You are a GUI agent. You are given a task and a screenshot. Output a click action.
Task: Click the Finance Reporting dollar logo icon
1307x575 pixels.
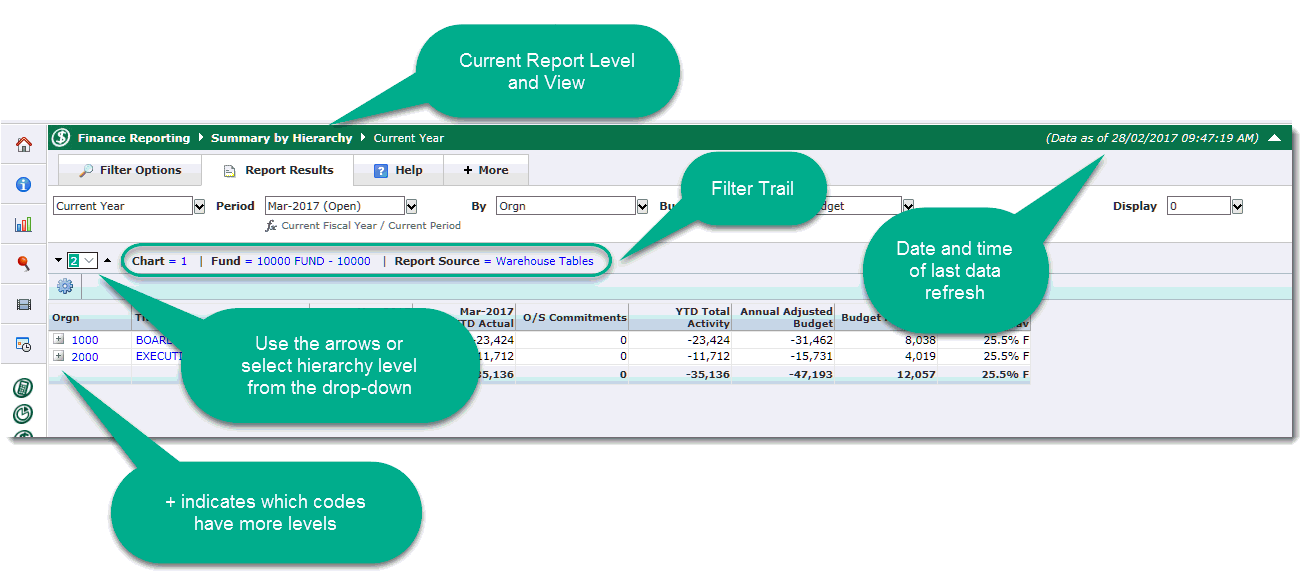coord(61,138)
